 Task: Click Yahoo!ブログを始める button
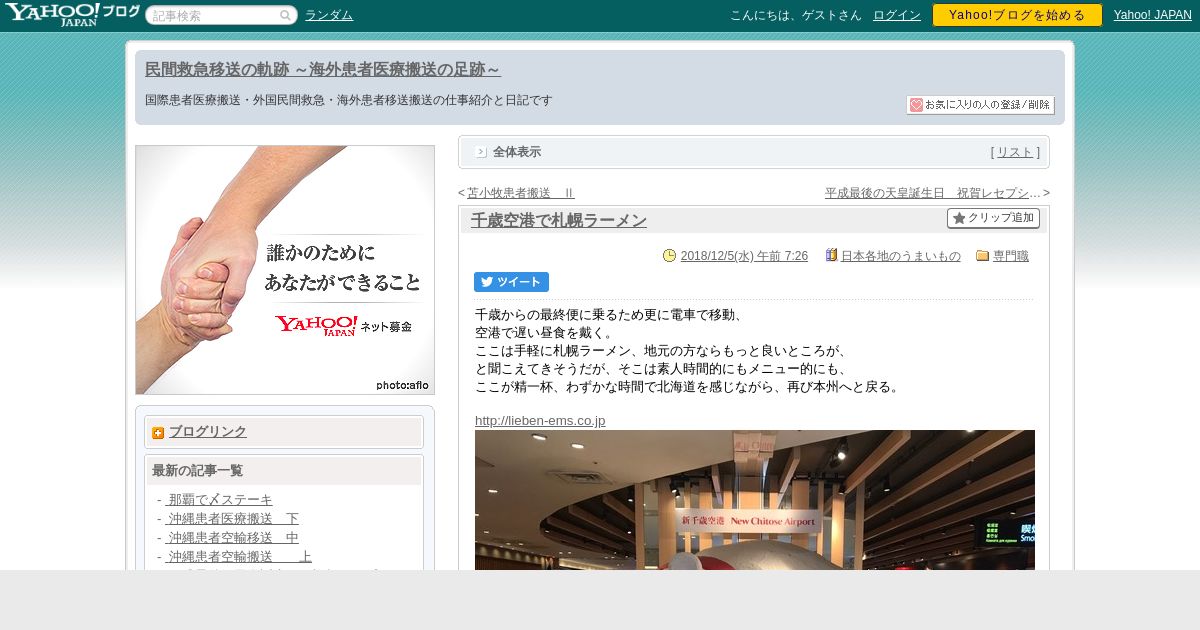tap(1017, 15)
